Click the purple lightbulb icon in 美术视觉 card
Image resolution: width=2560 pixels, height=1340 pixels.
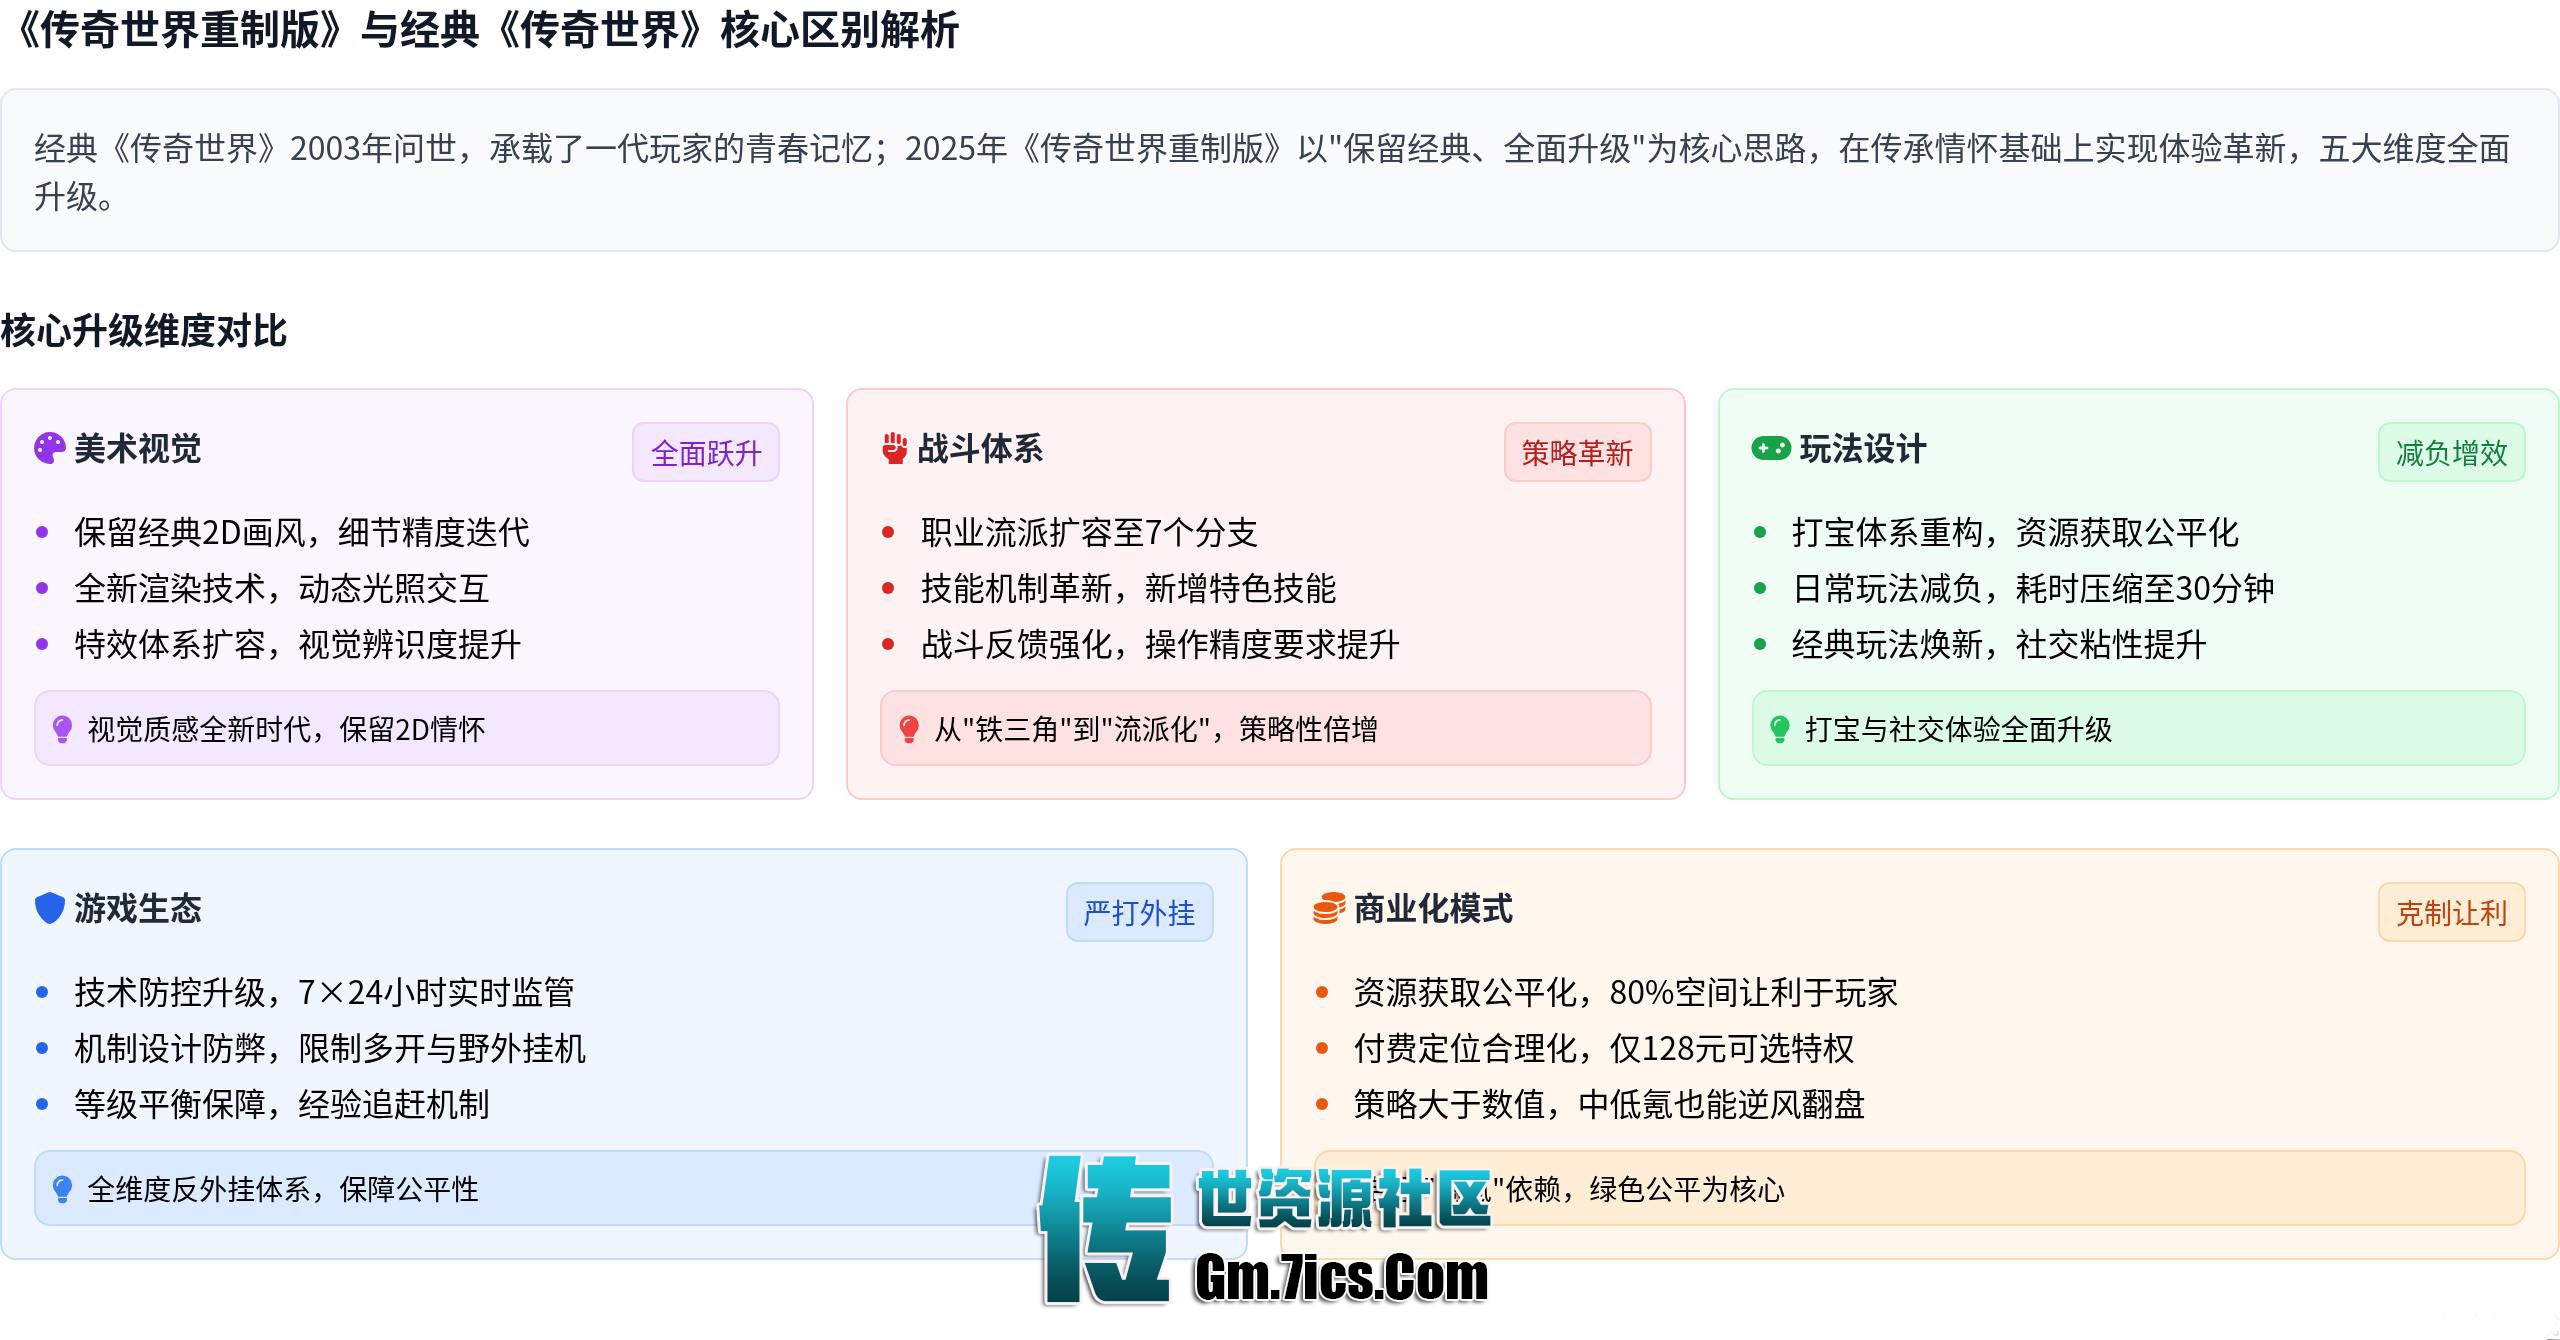click(62, 729)
